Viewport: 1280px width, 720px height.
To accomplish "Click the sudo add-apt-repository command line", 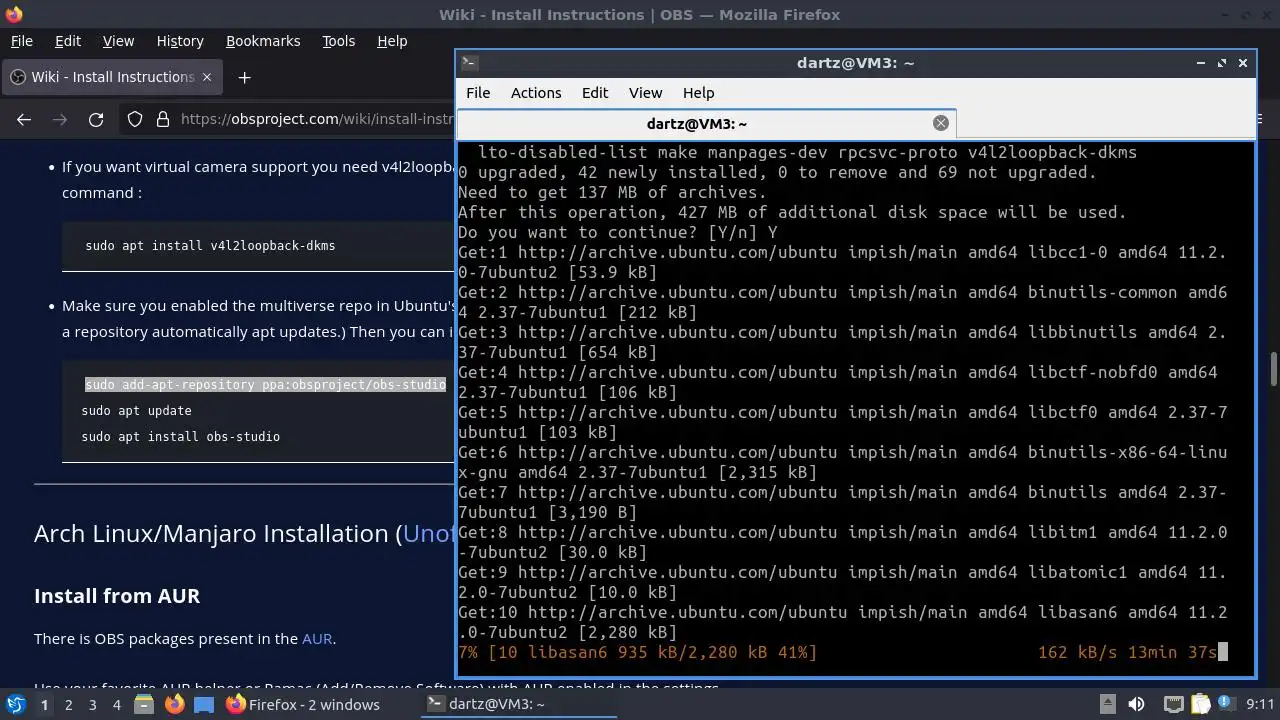I will [265, 384].
